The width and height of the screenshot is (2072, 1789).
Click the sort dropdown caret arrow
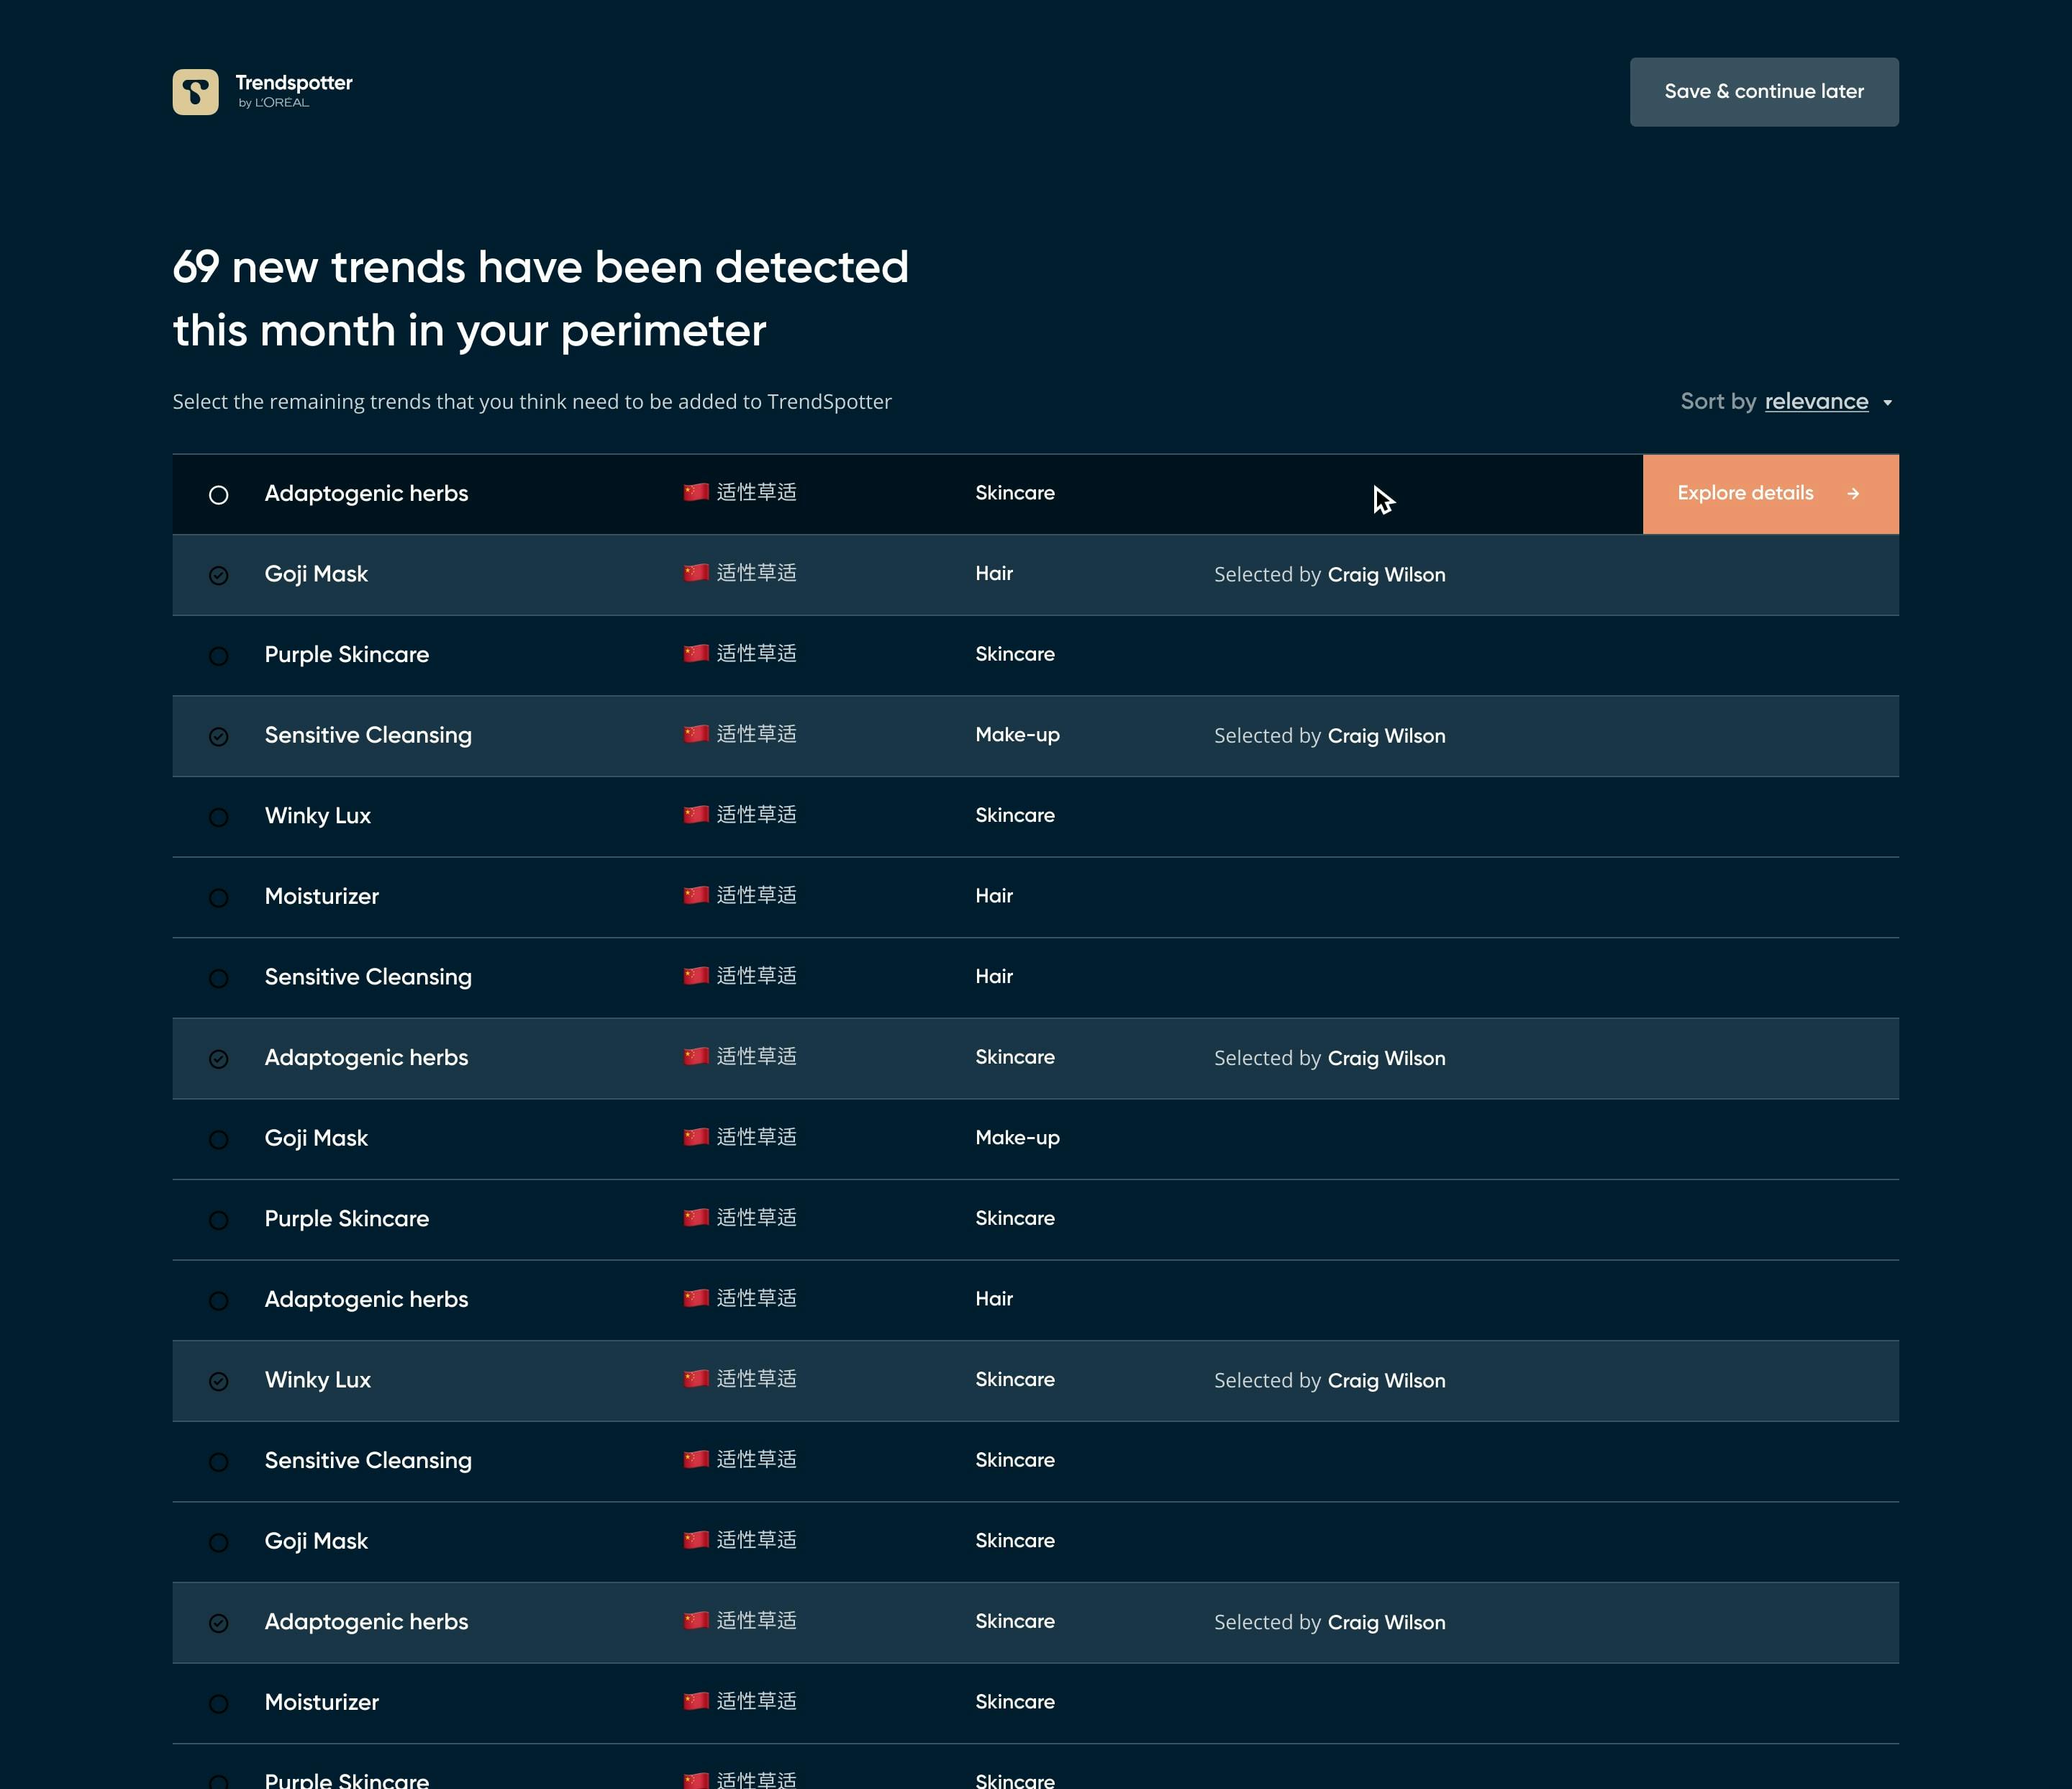point(1887,403)
